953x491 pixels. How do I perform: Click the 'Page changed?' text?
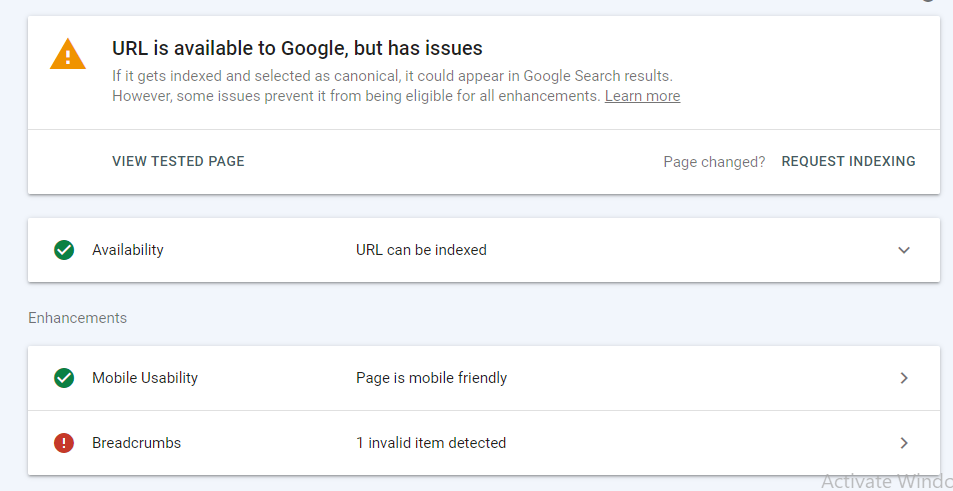click(x=714, y=161)
